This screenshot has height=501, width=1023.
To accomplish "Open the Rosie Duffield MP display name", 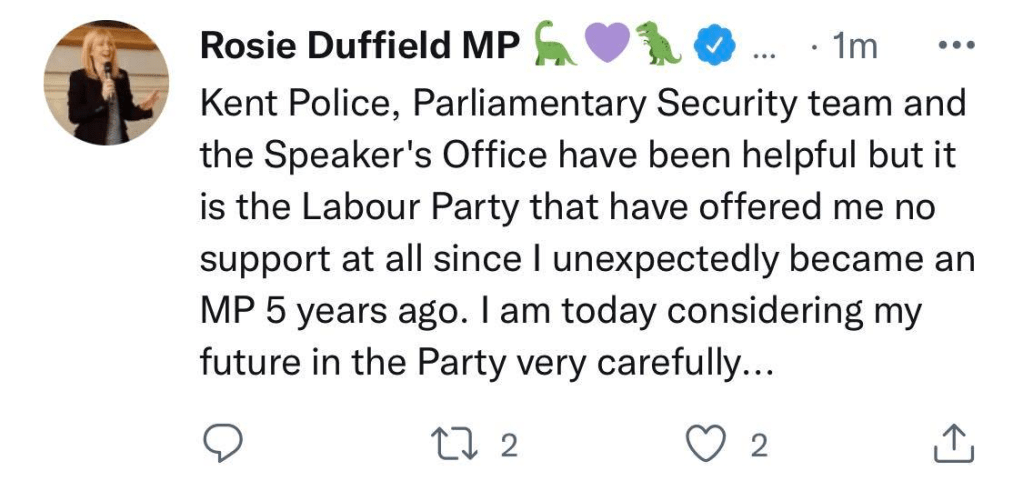I will click(x=360, y=46).
